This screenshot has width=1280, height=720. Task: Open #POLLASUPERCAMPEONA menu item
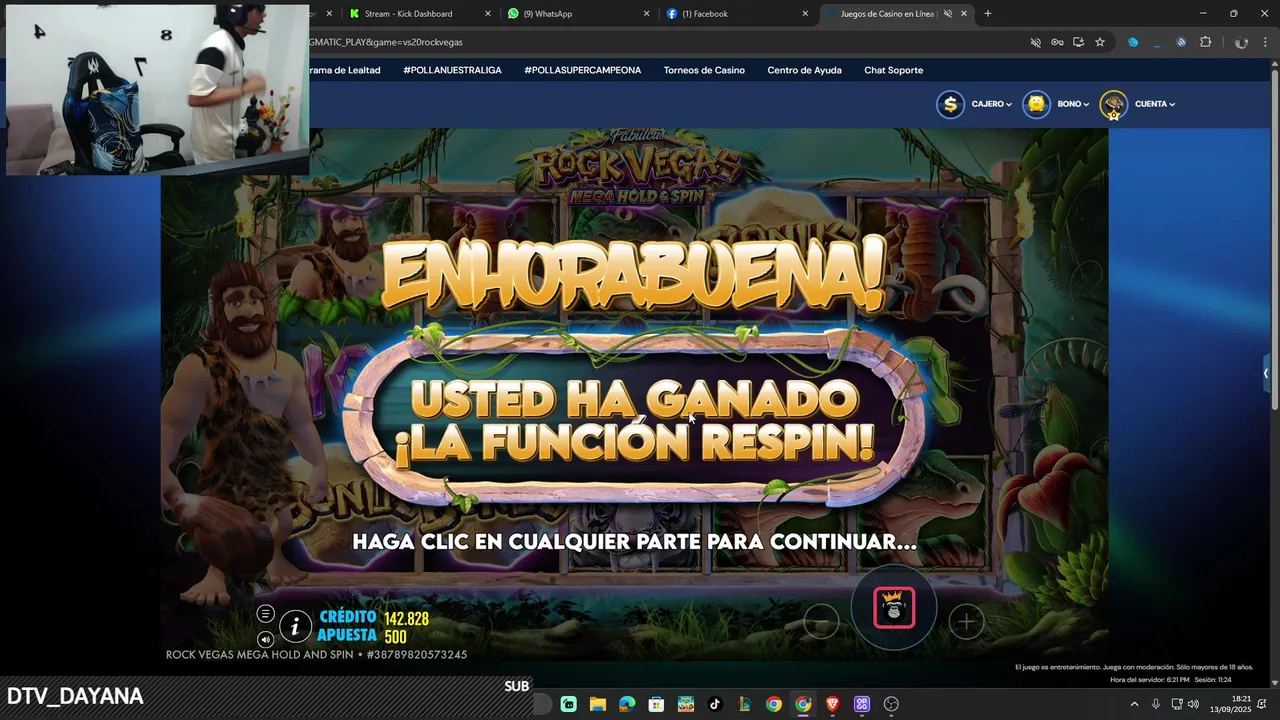[x=582, y=70]
